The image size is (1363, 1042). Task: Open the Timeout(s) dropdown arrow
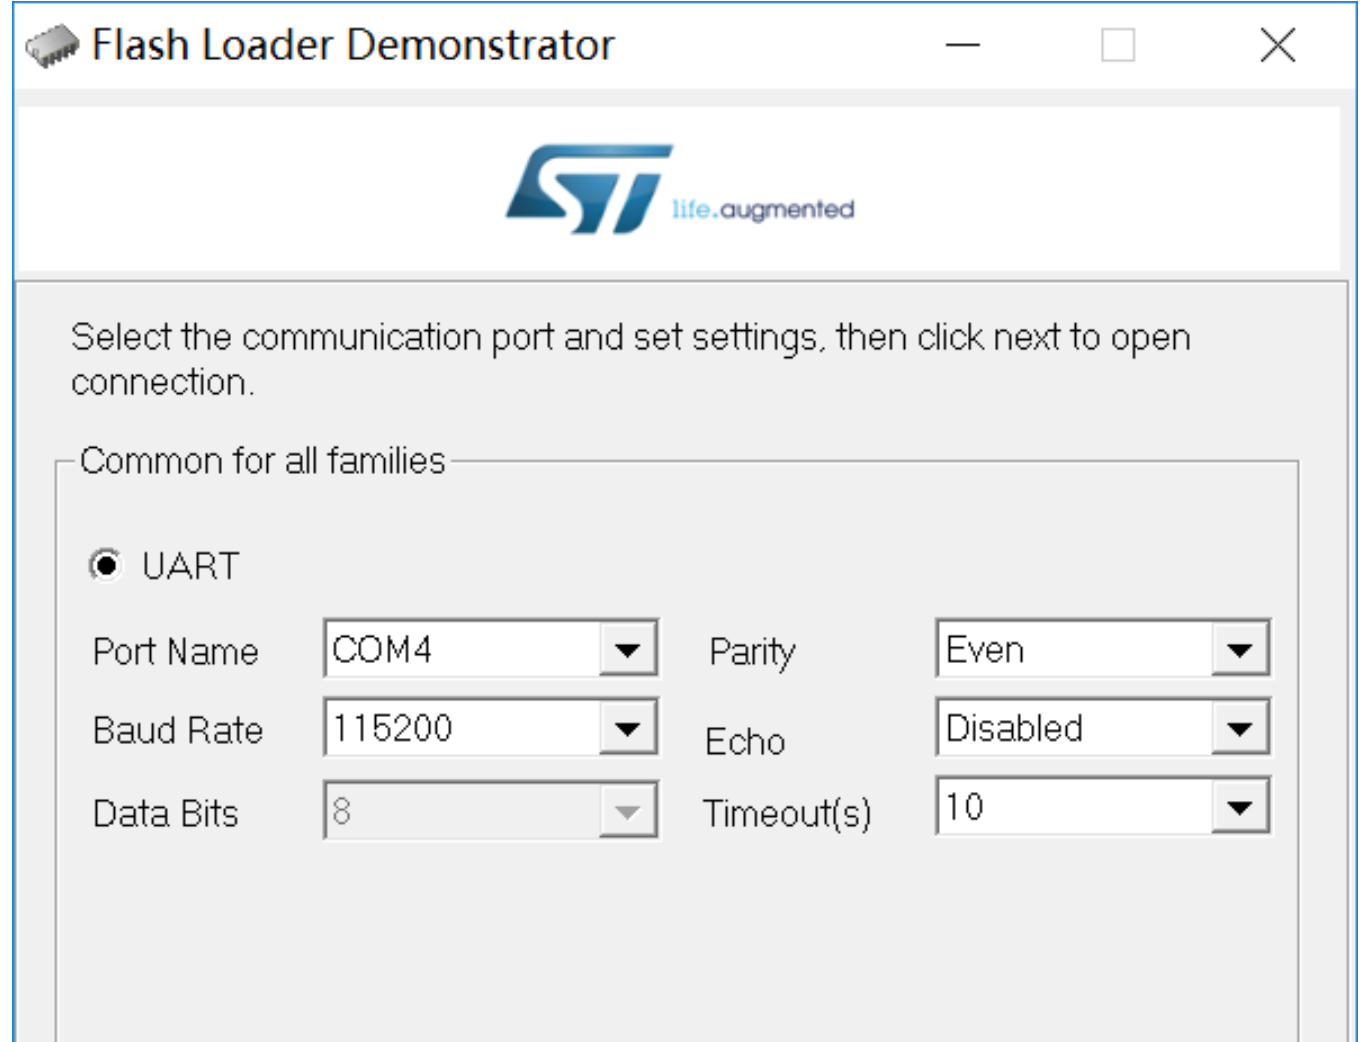pos(1240,806)
